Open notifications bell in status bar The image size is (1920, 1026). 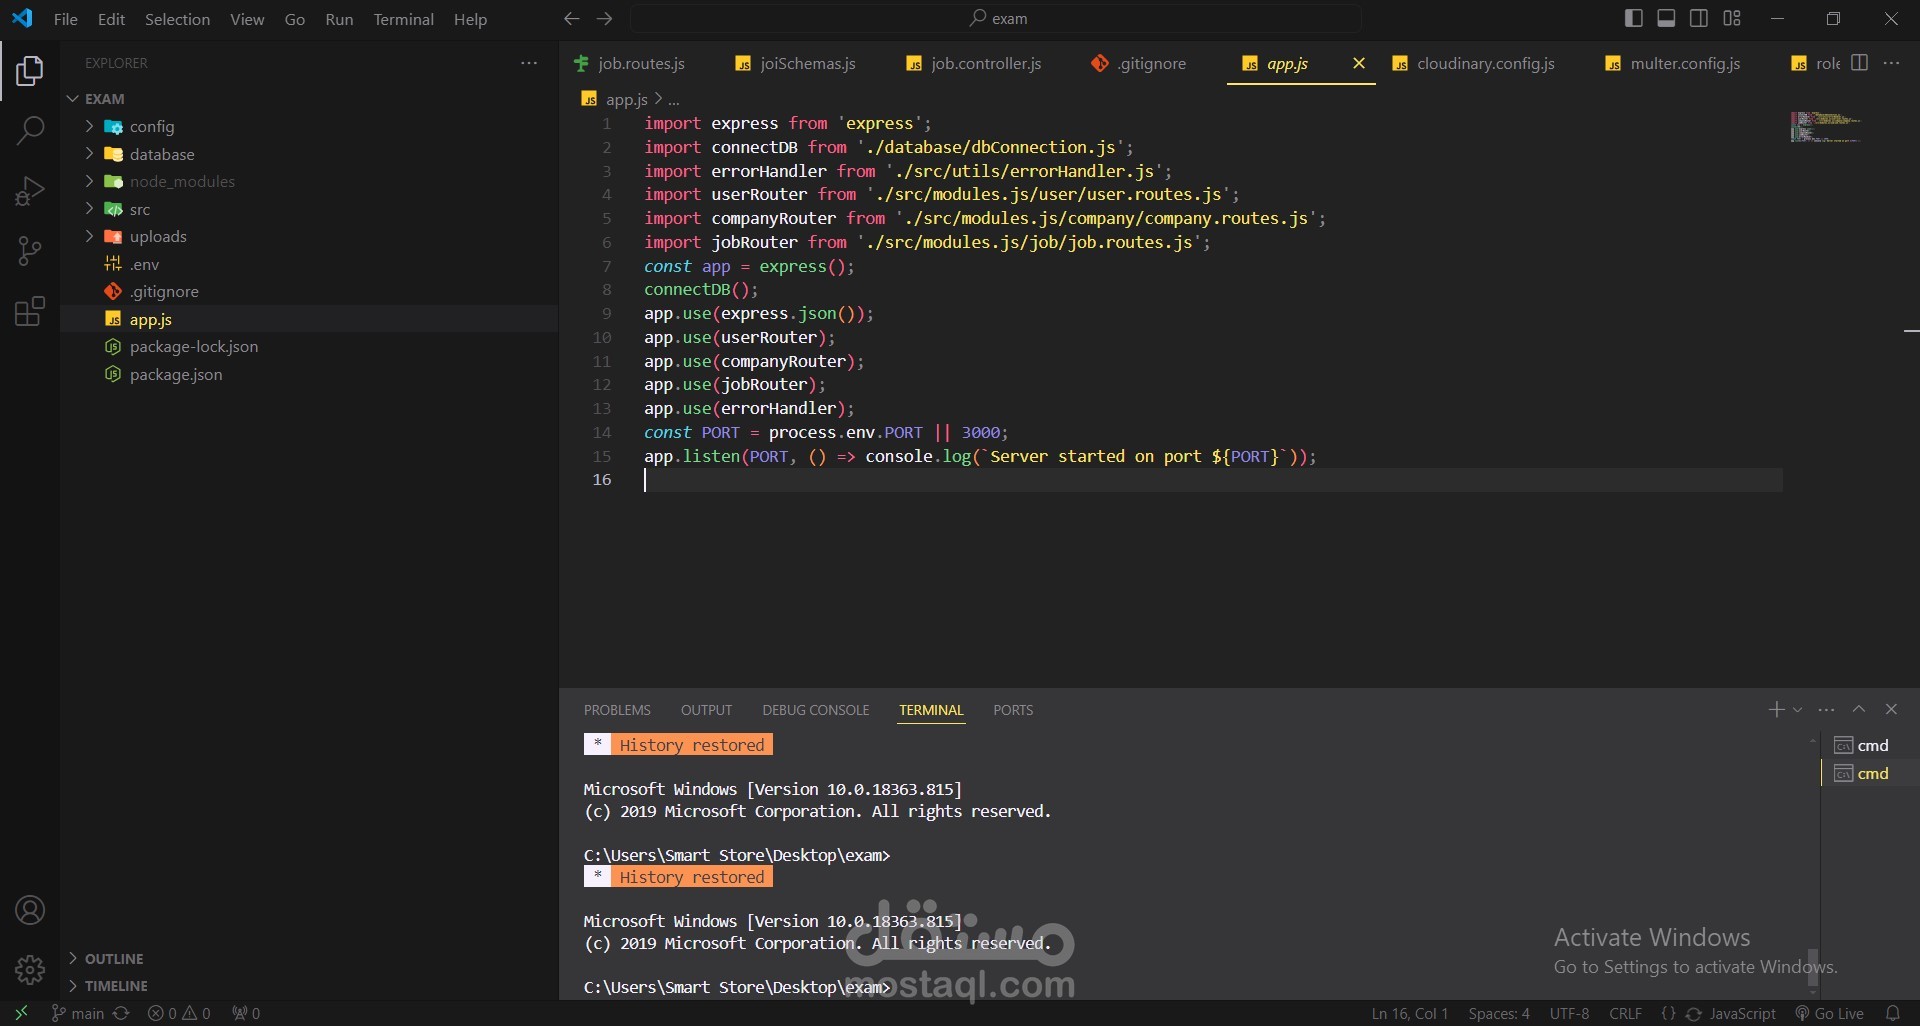(1892, 1013)
